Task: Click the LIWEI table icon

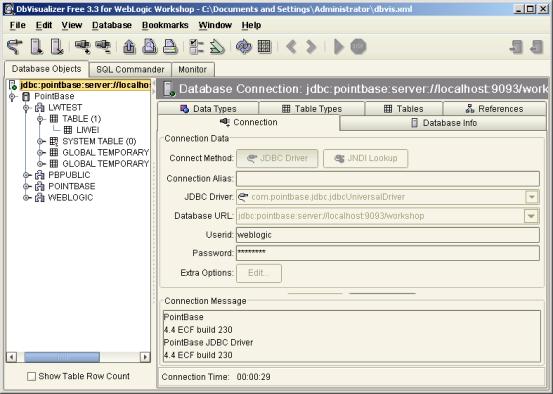Action: 68,130
